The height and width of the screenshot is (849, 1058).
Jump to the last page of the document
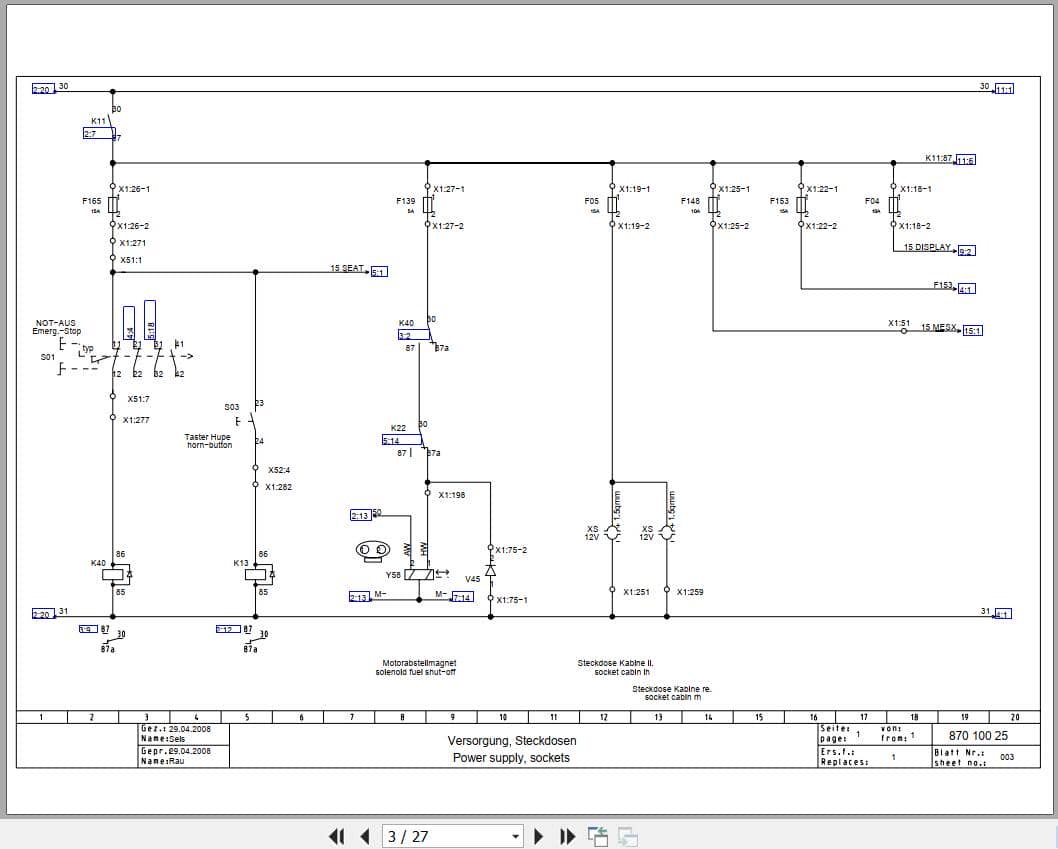coord(568,836)
